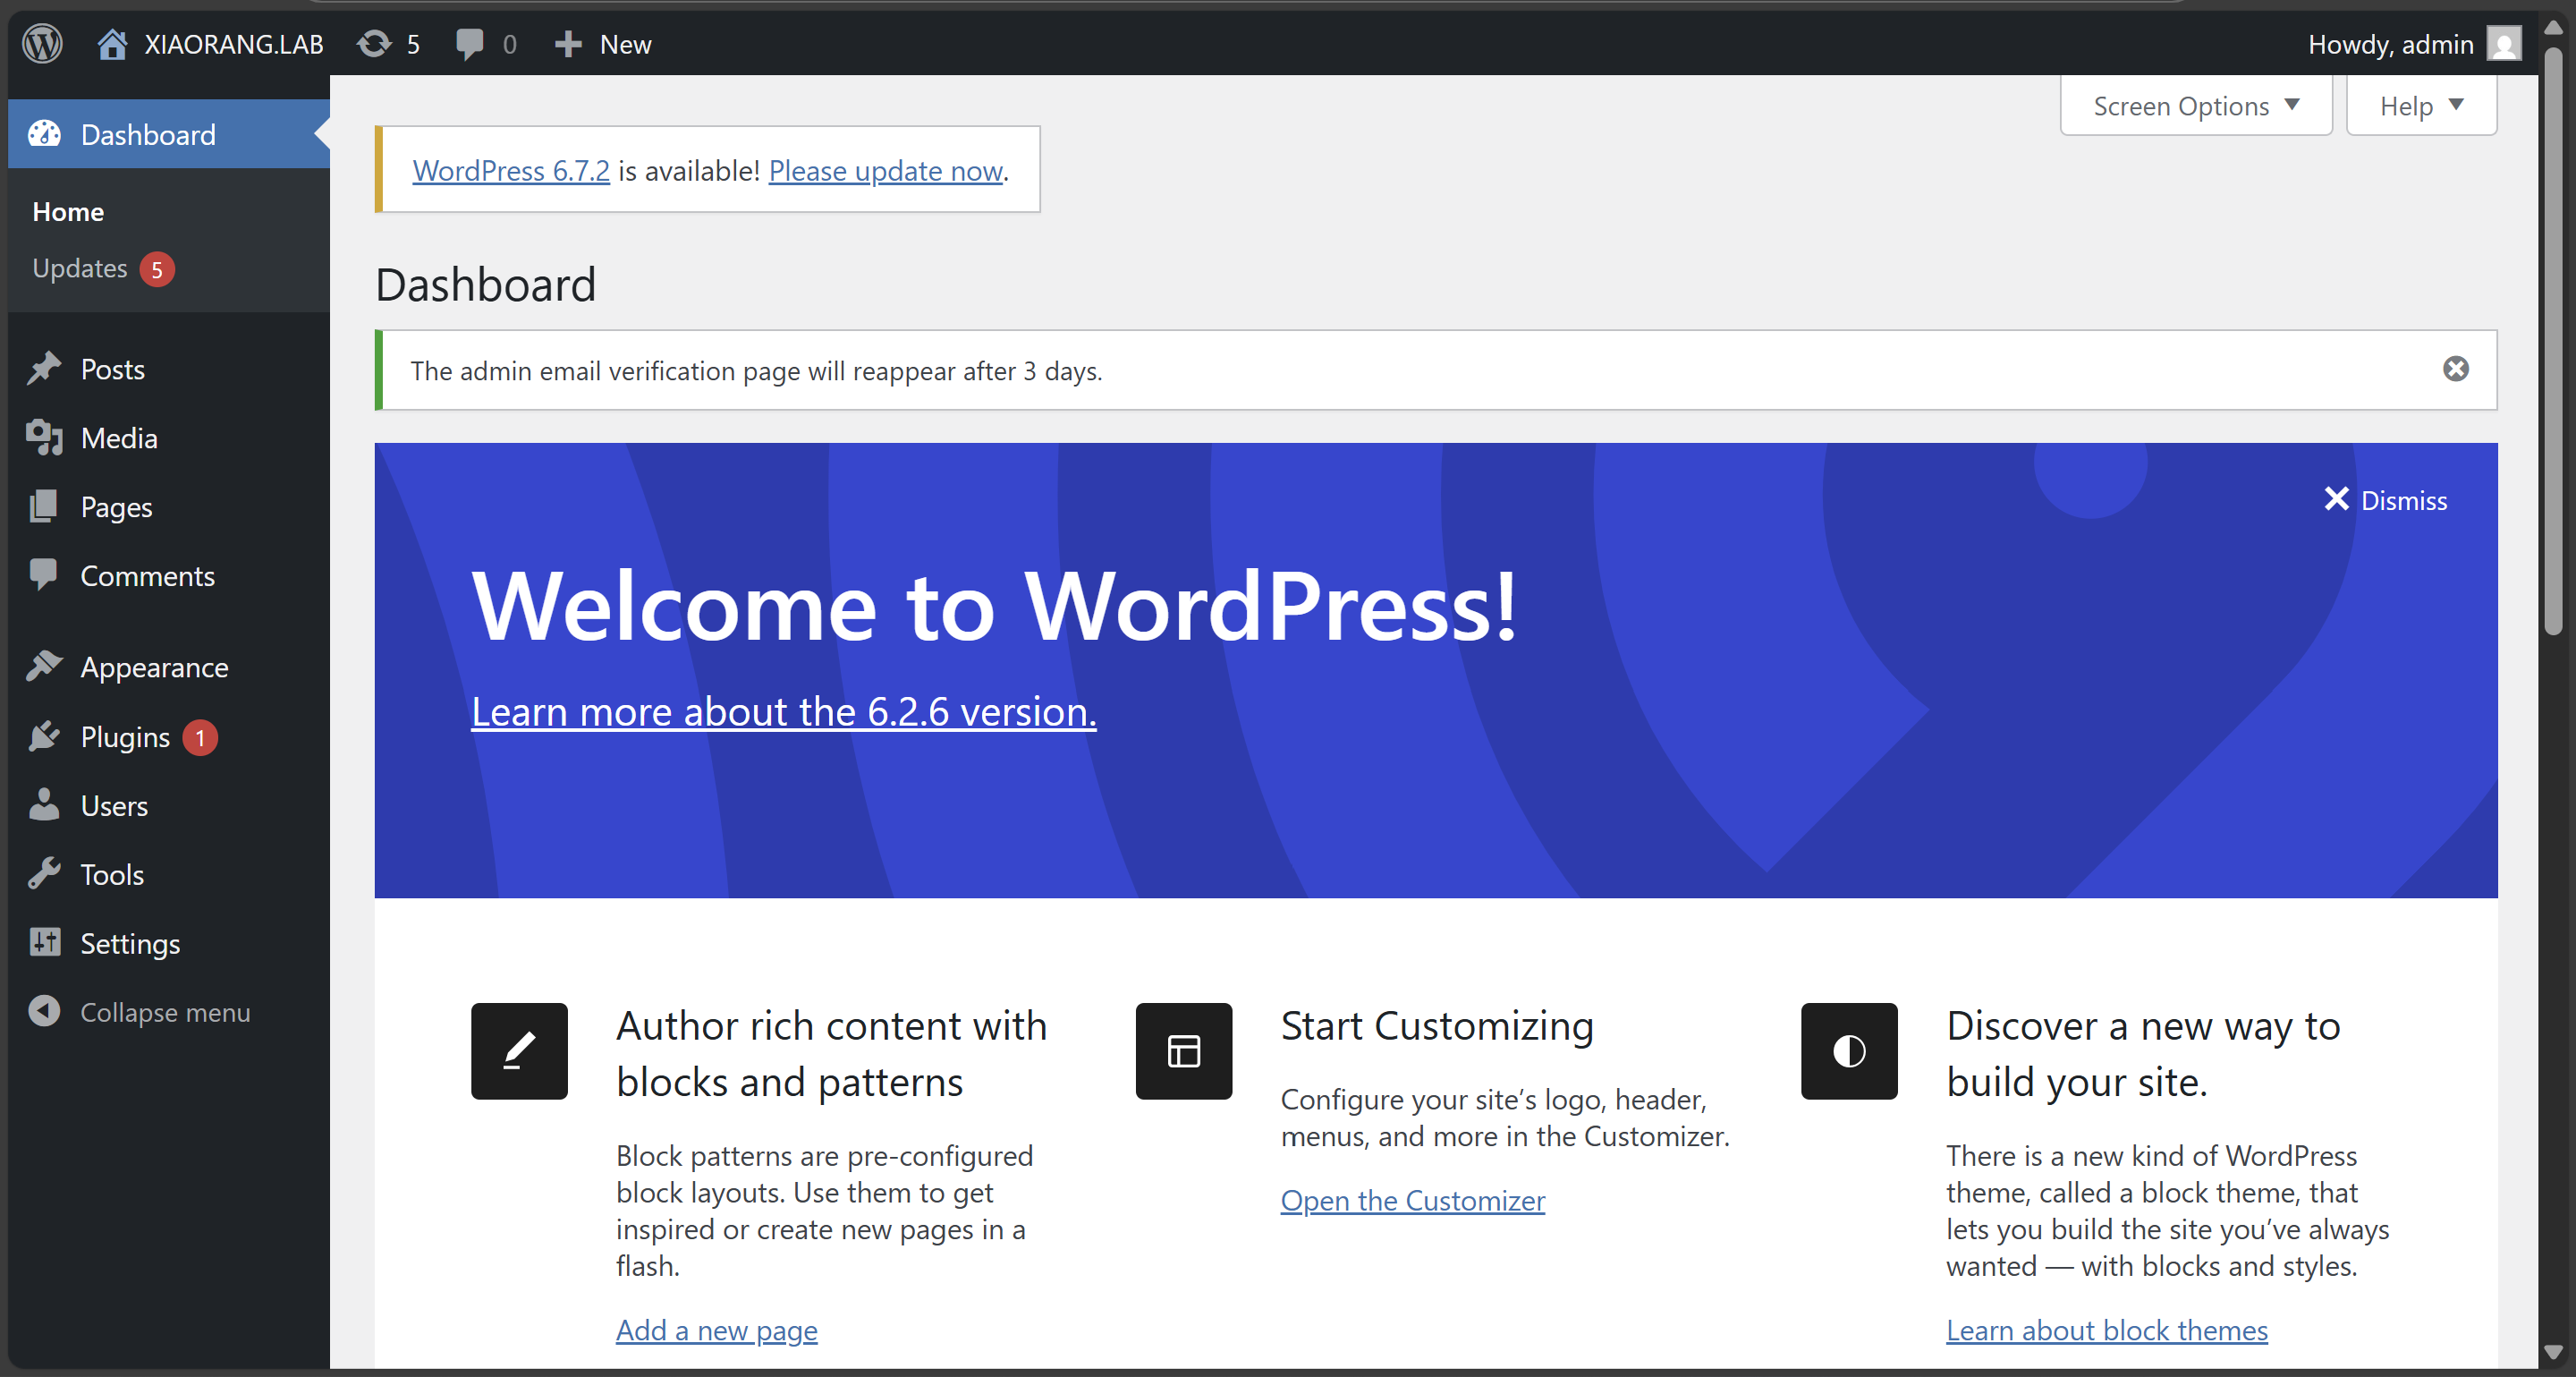This screenshot has height=1377, width=2576.
Task: Click Collapse menu text
Action: click(x=165, y=1013)
